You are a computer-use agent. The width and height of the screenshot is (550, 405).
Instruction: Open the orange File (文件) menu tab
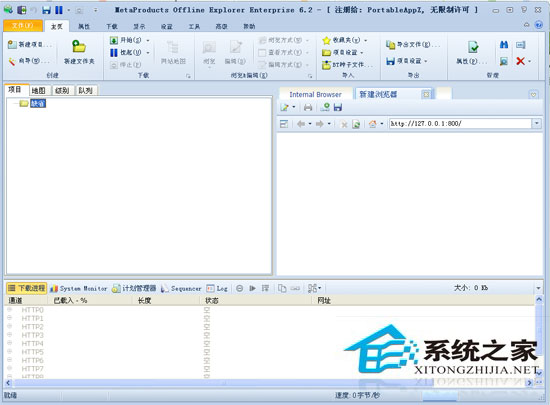coord(23,25)
